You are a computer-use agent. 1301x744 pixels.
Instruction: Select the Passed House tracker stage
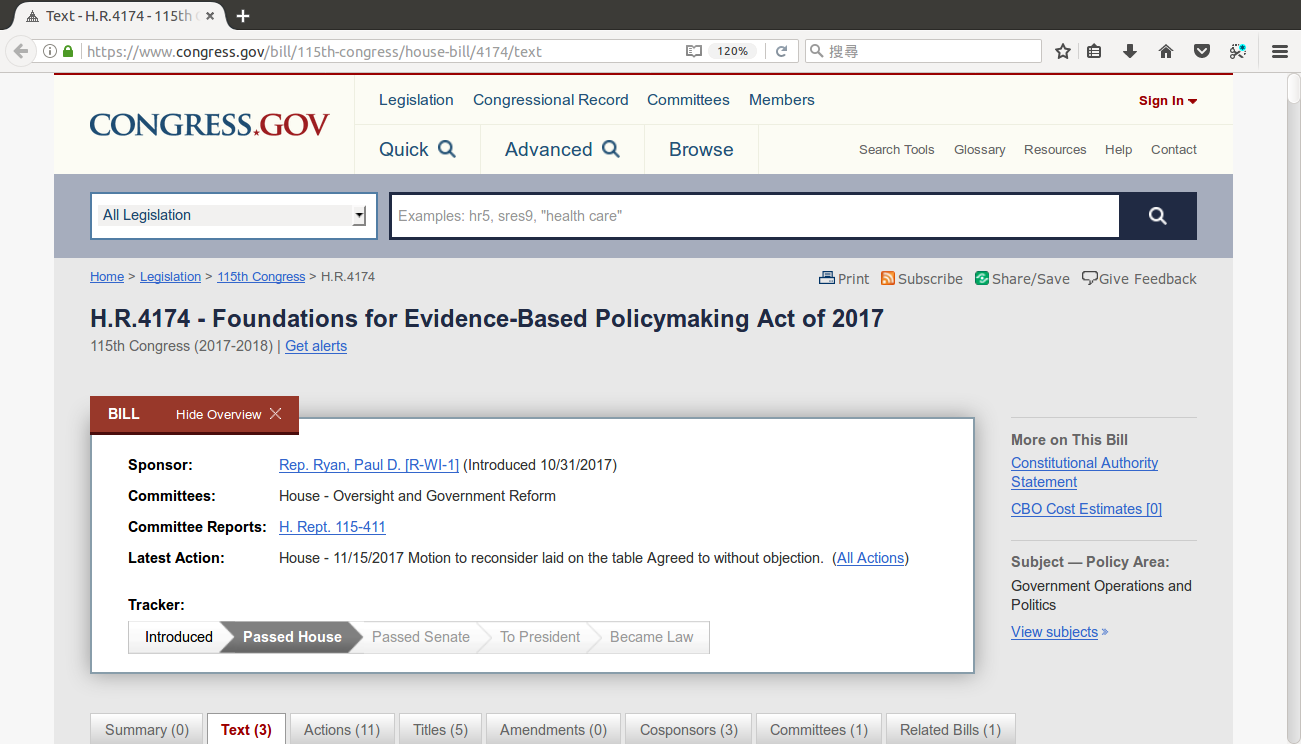292,637
